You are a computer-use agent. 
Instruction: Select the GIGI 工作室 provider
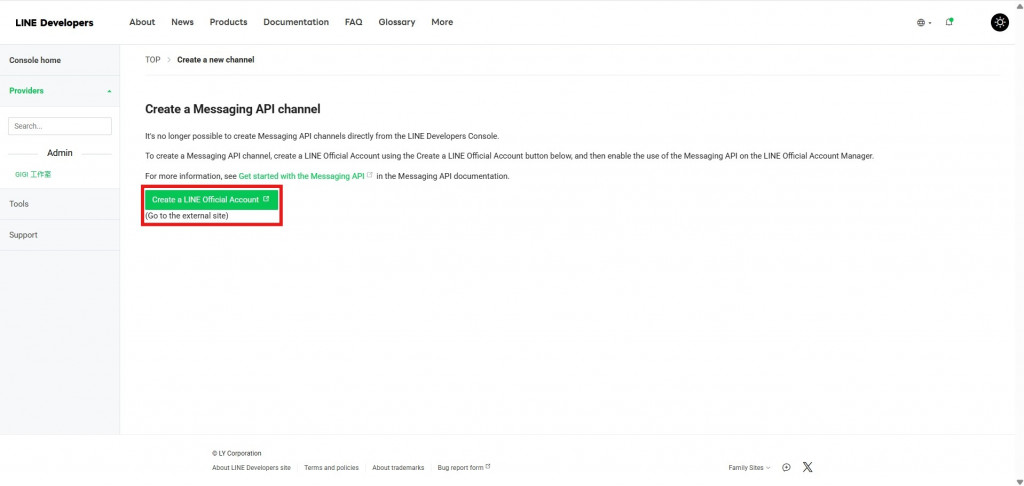[x=33, y=174]
